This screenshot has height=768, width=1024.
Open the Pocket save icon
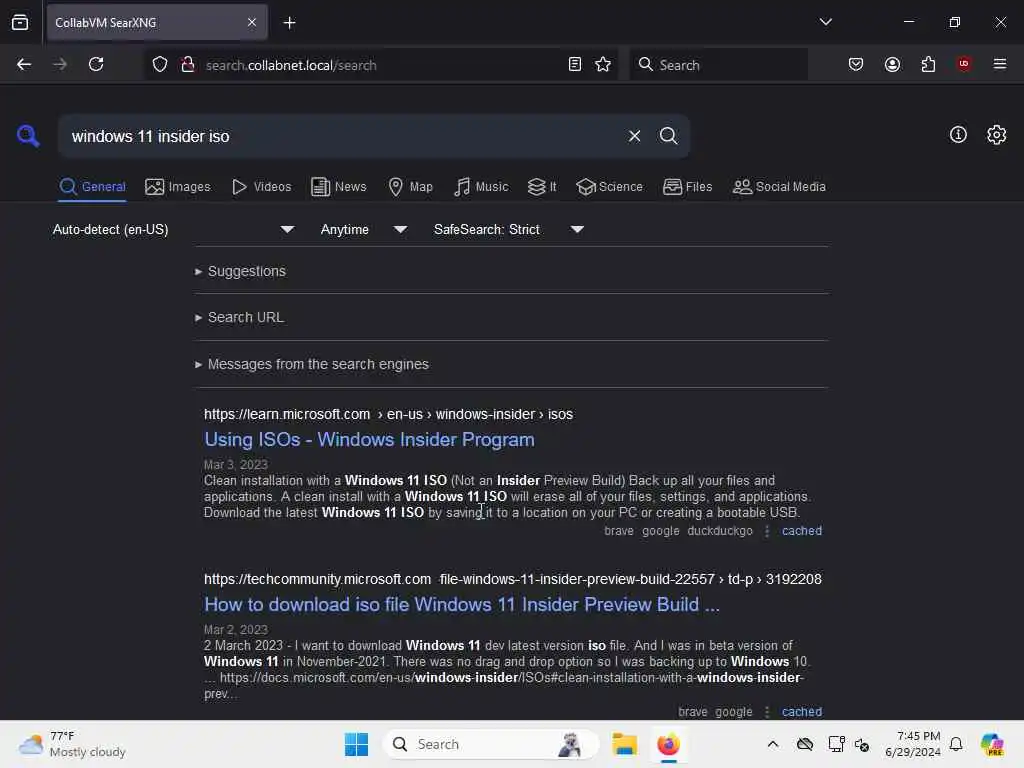tap(856, 64)
